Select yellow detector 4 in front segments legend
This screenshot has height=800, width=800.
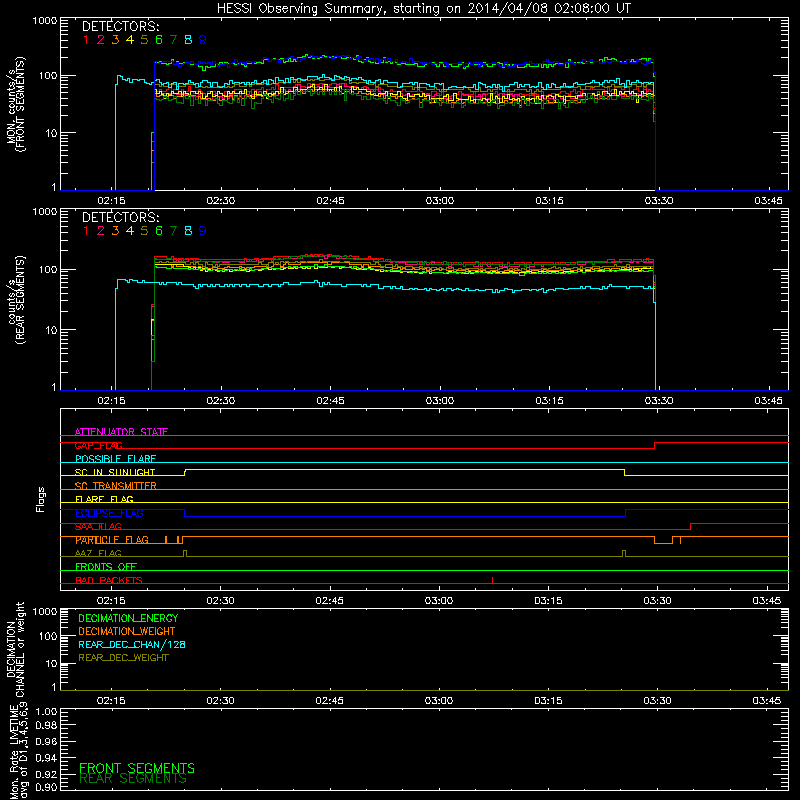coord(130,40)
